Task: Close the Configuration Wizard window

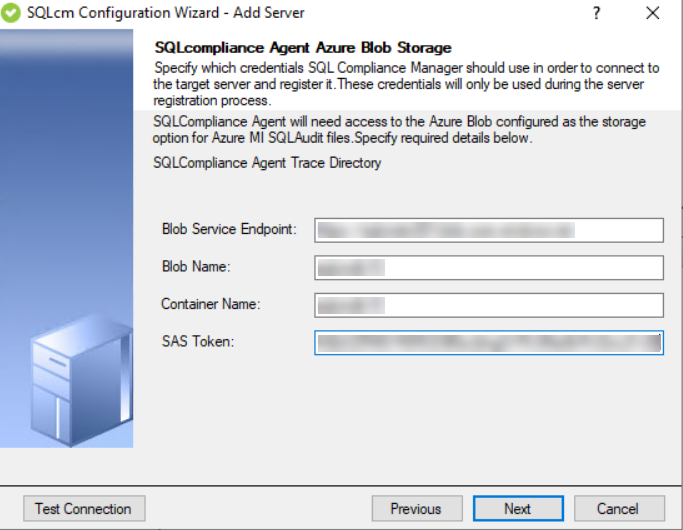Action: 653,13
